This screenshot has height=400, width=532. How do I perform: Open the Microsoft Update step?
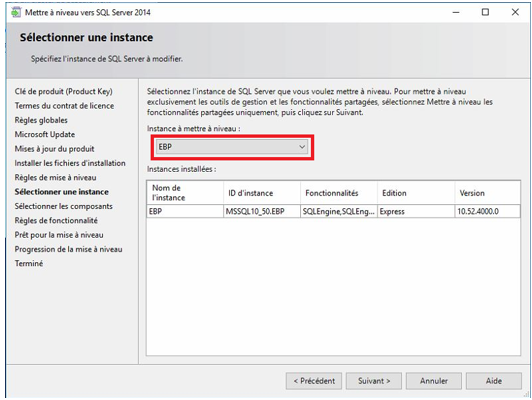(x=44, y=134)
